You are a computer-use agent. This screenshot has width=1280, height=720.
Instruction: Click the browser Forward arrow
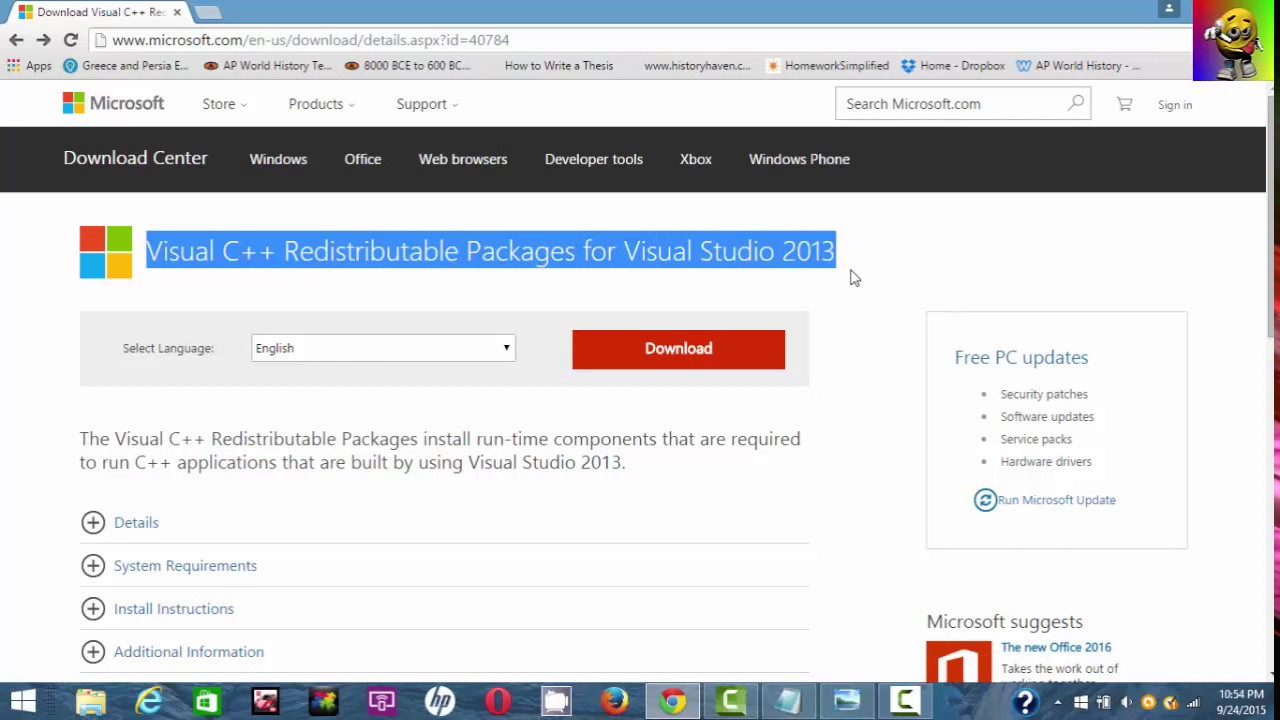(43, 40)
